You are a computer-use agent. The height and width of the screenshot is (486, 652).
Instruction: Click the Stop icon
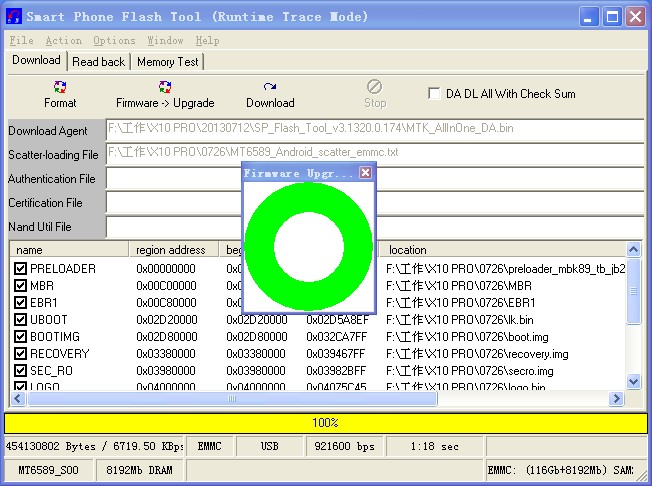375,88
